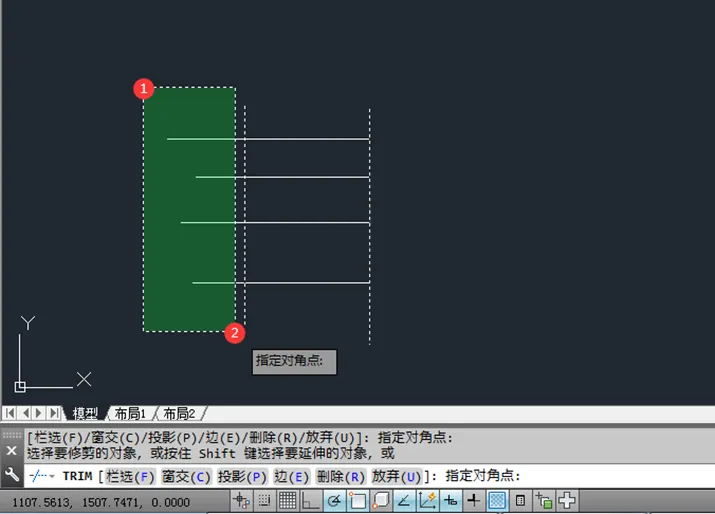Close the command line window

coord(11,451)
